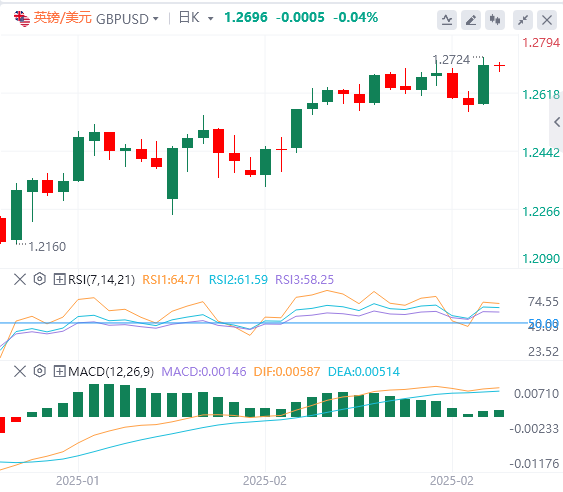
Task: Open RSI indicator settings gear
Action: [39, 279]
